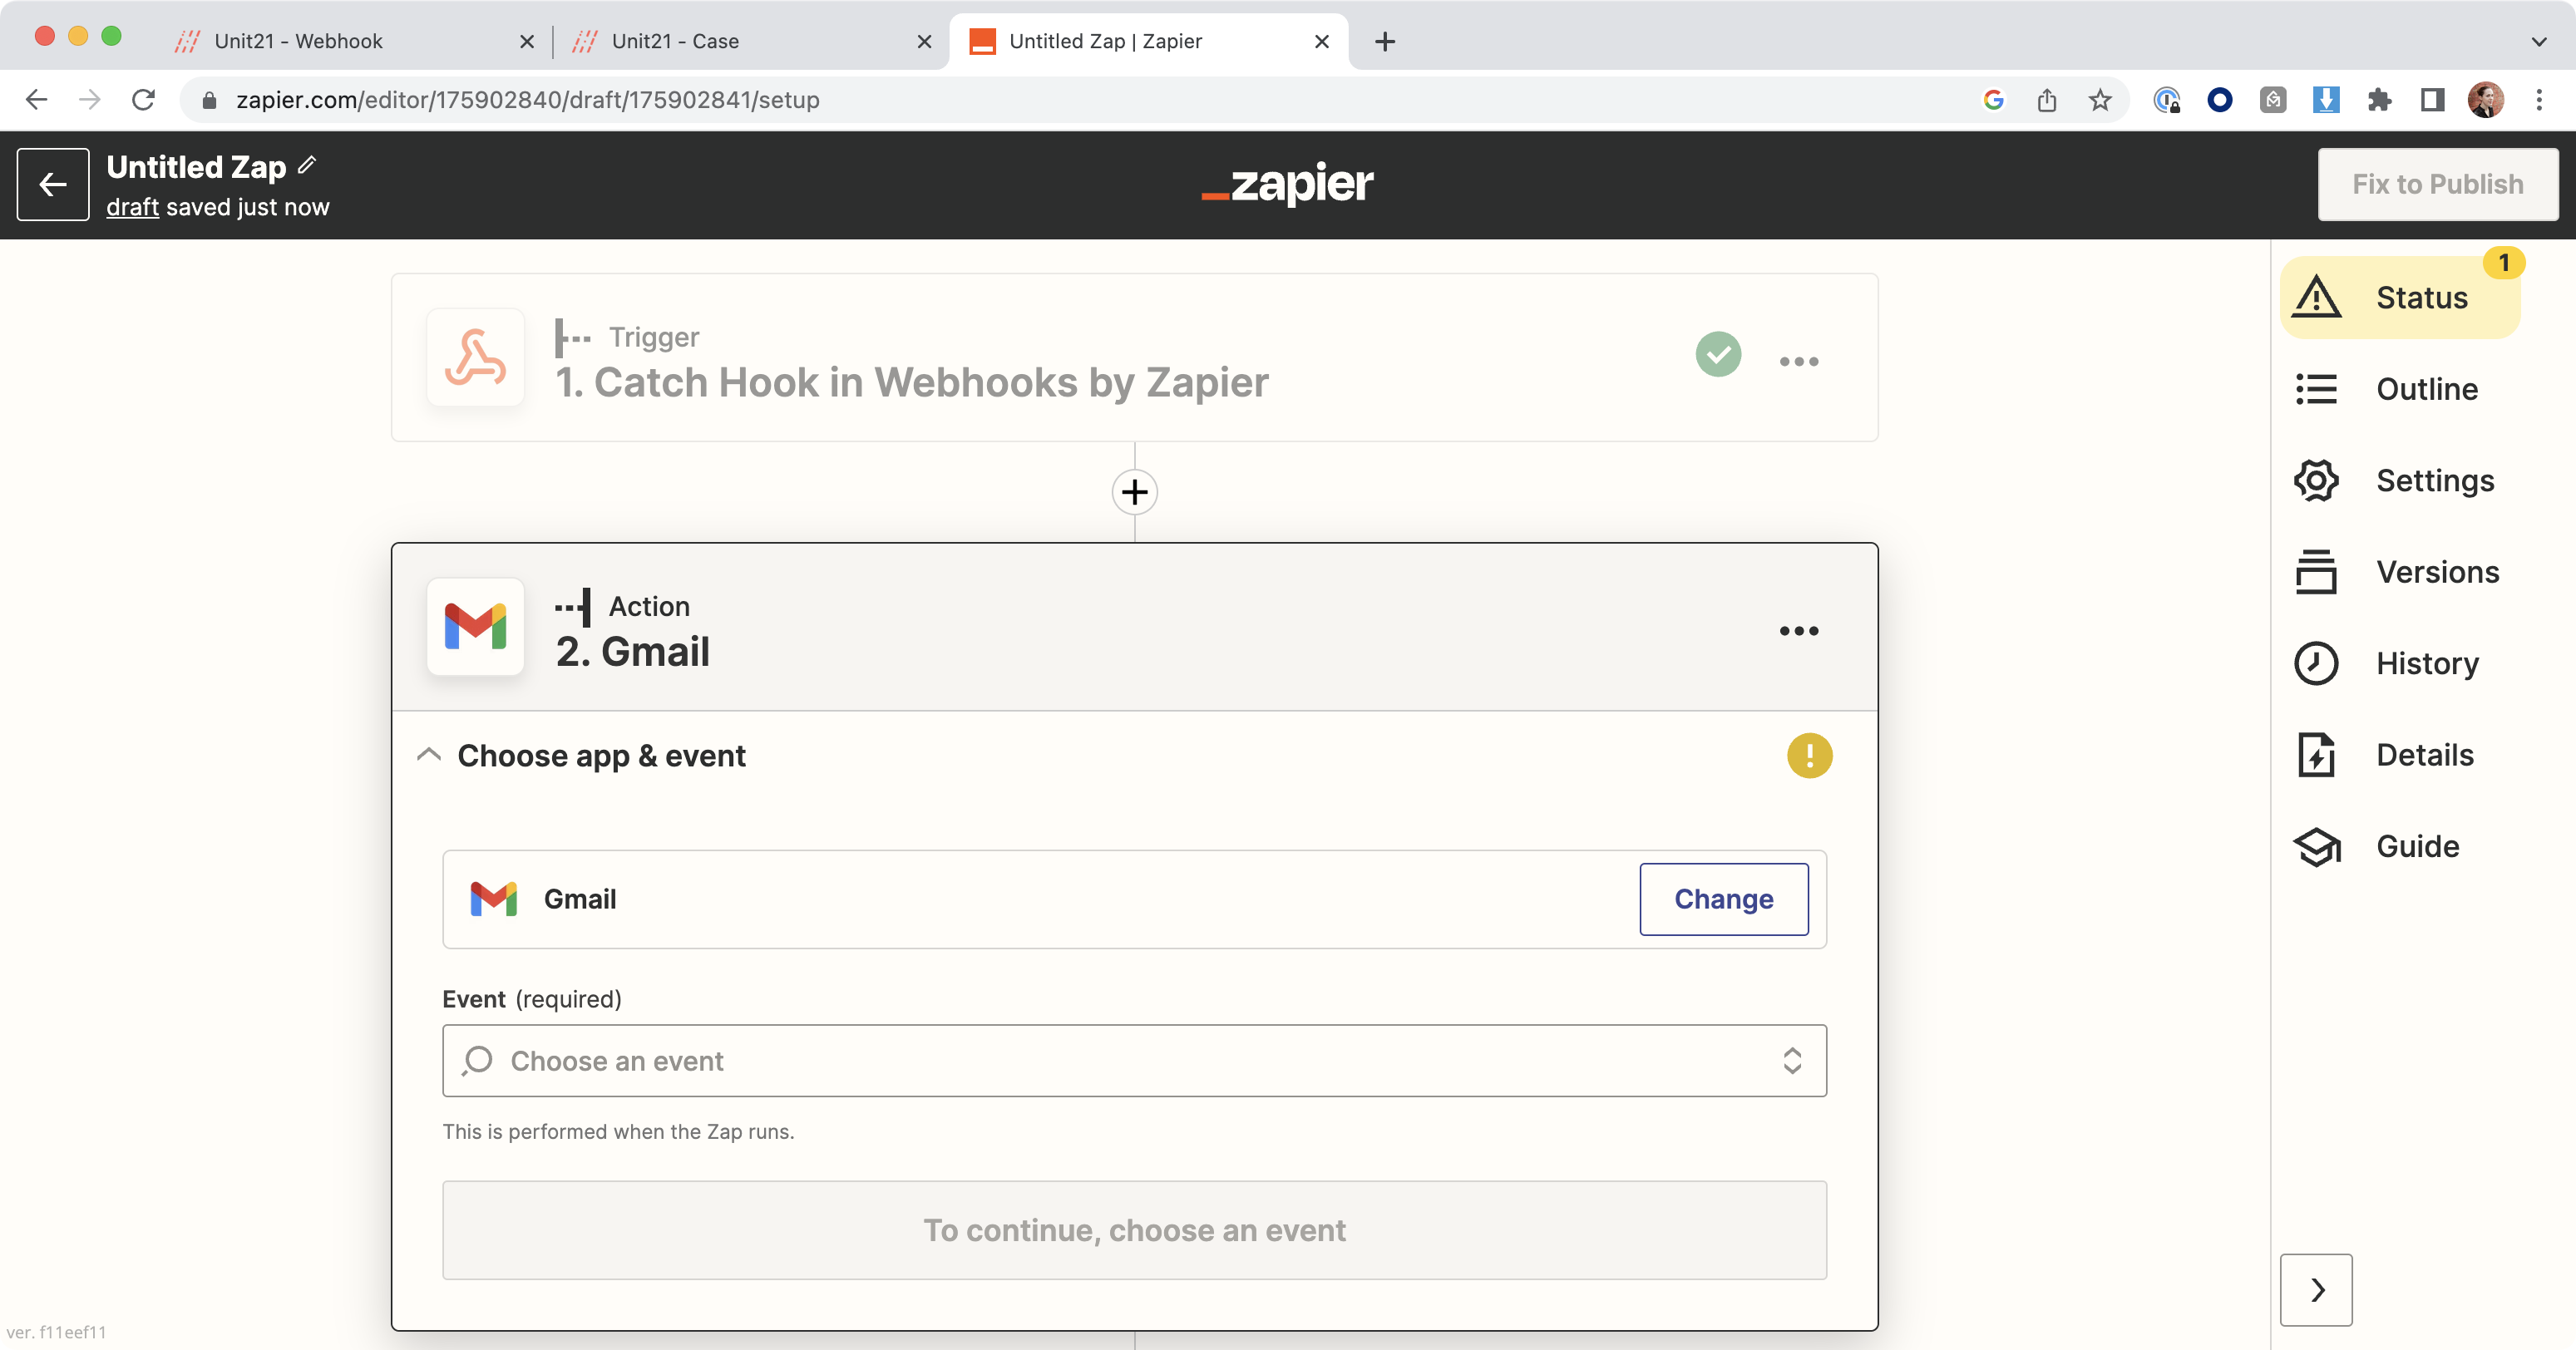
Task: Open the Outline sidebar item
Action: coord(2426,389)
